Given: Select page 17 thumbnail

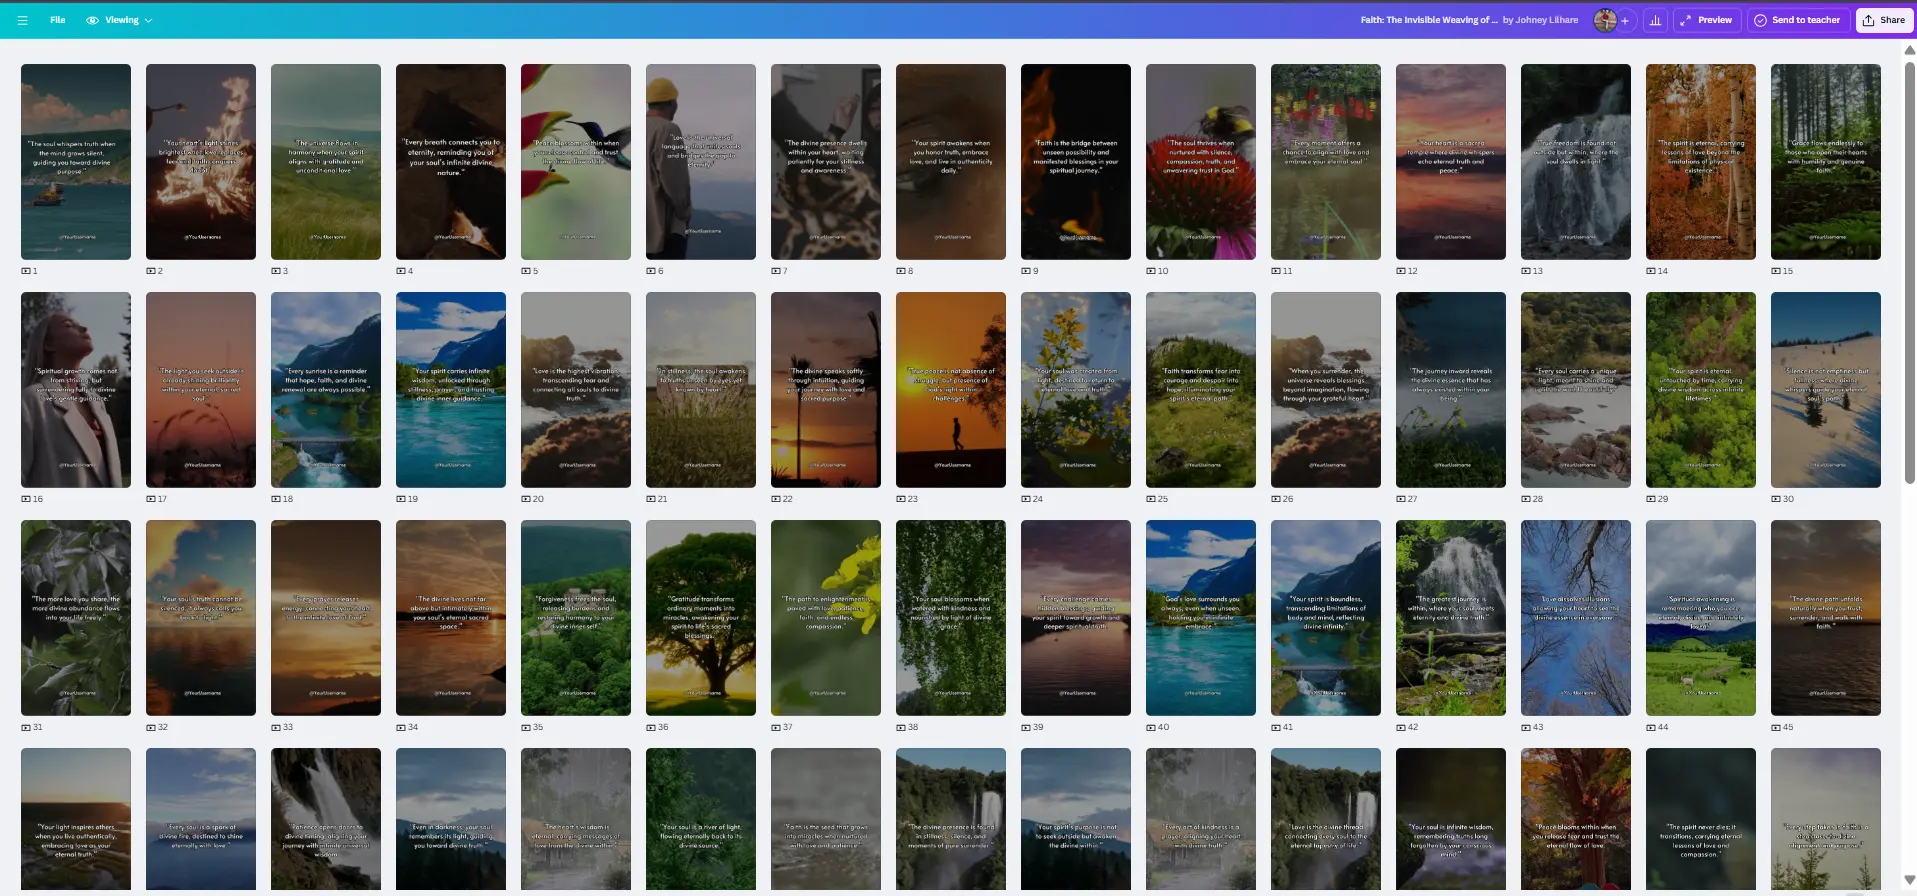Looking at the screenshot, I should point(201,390).
